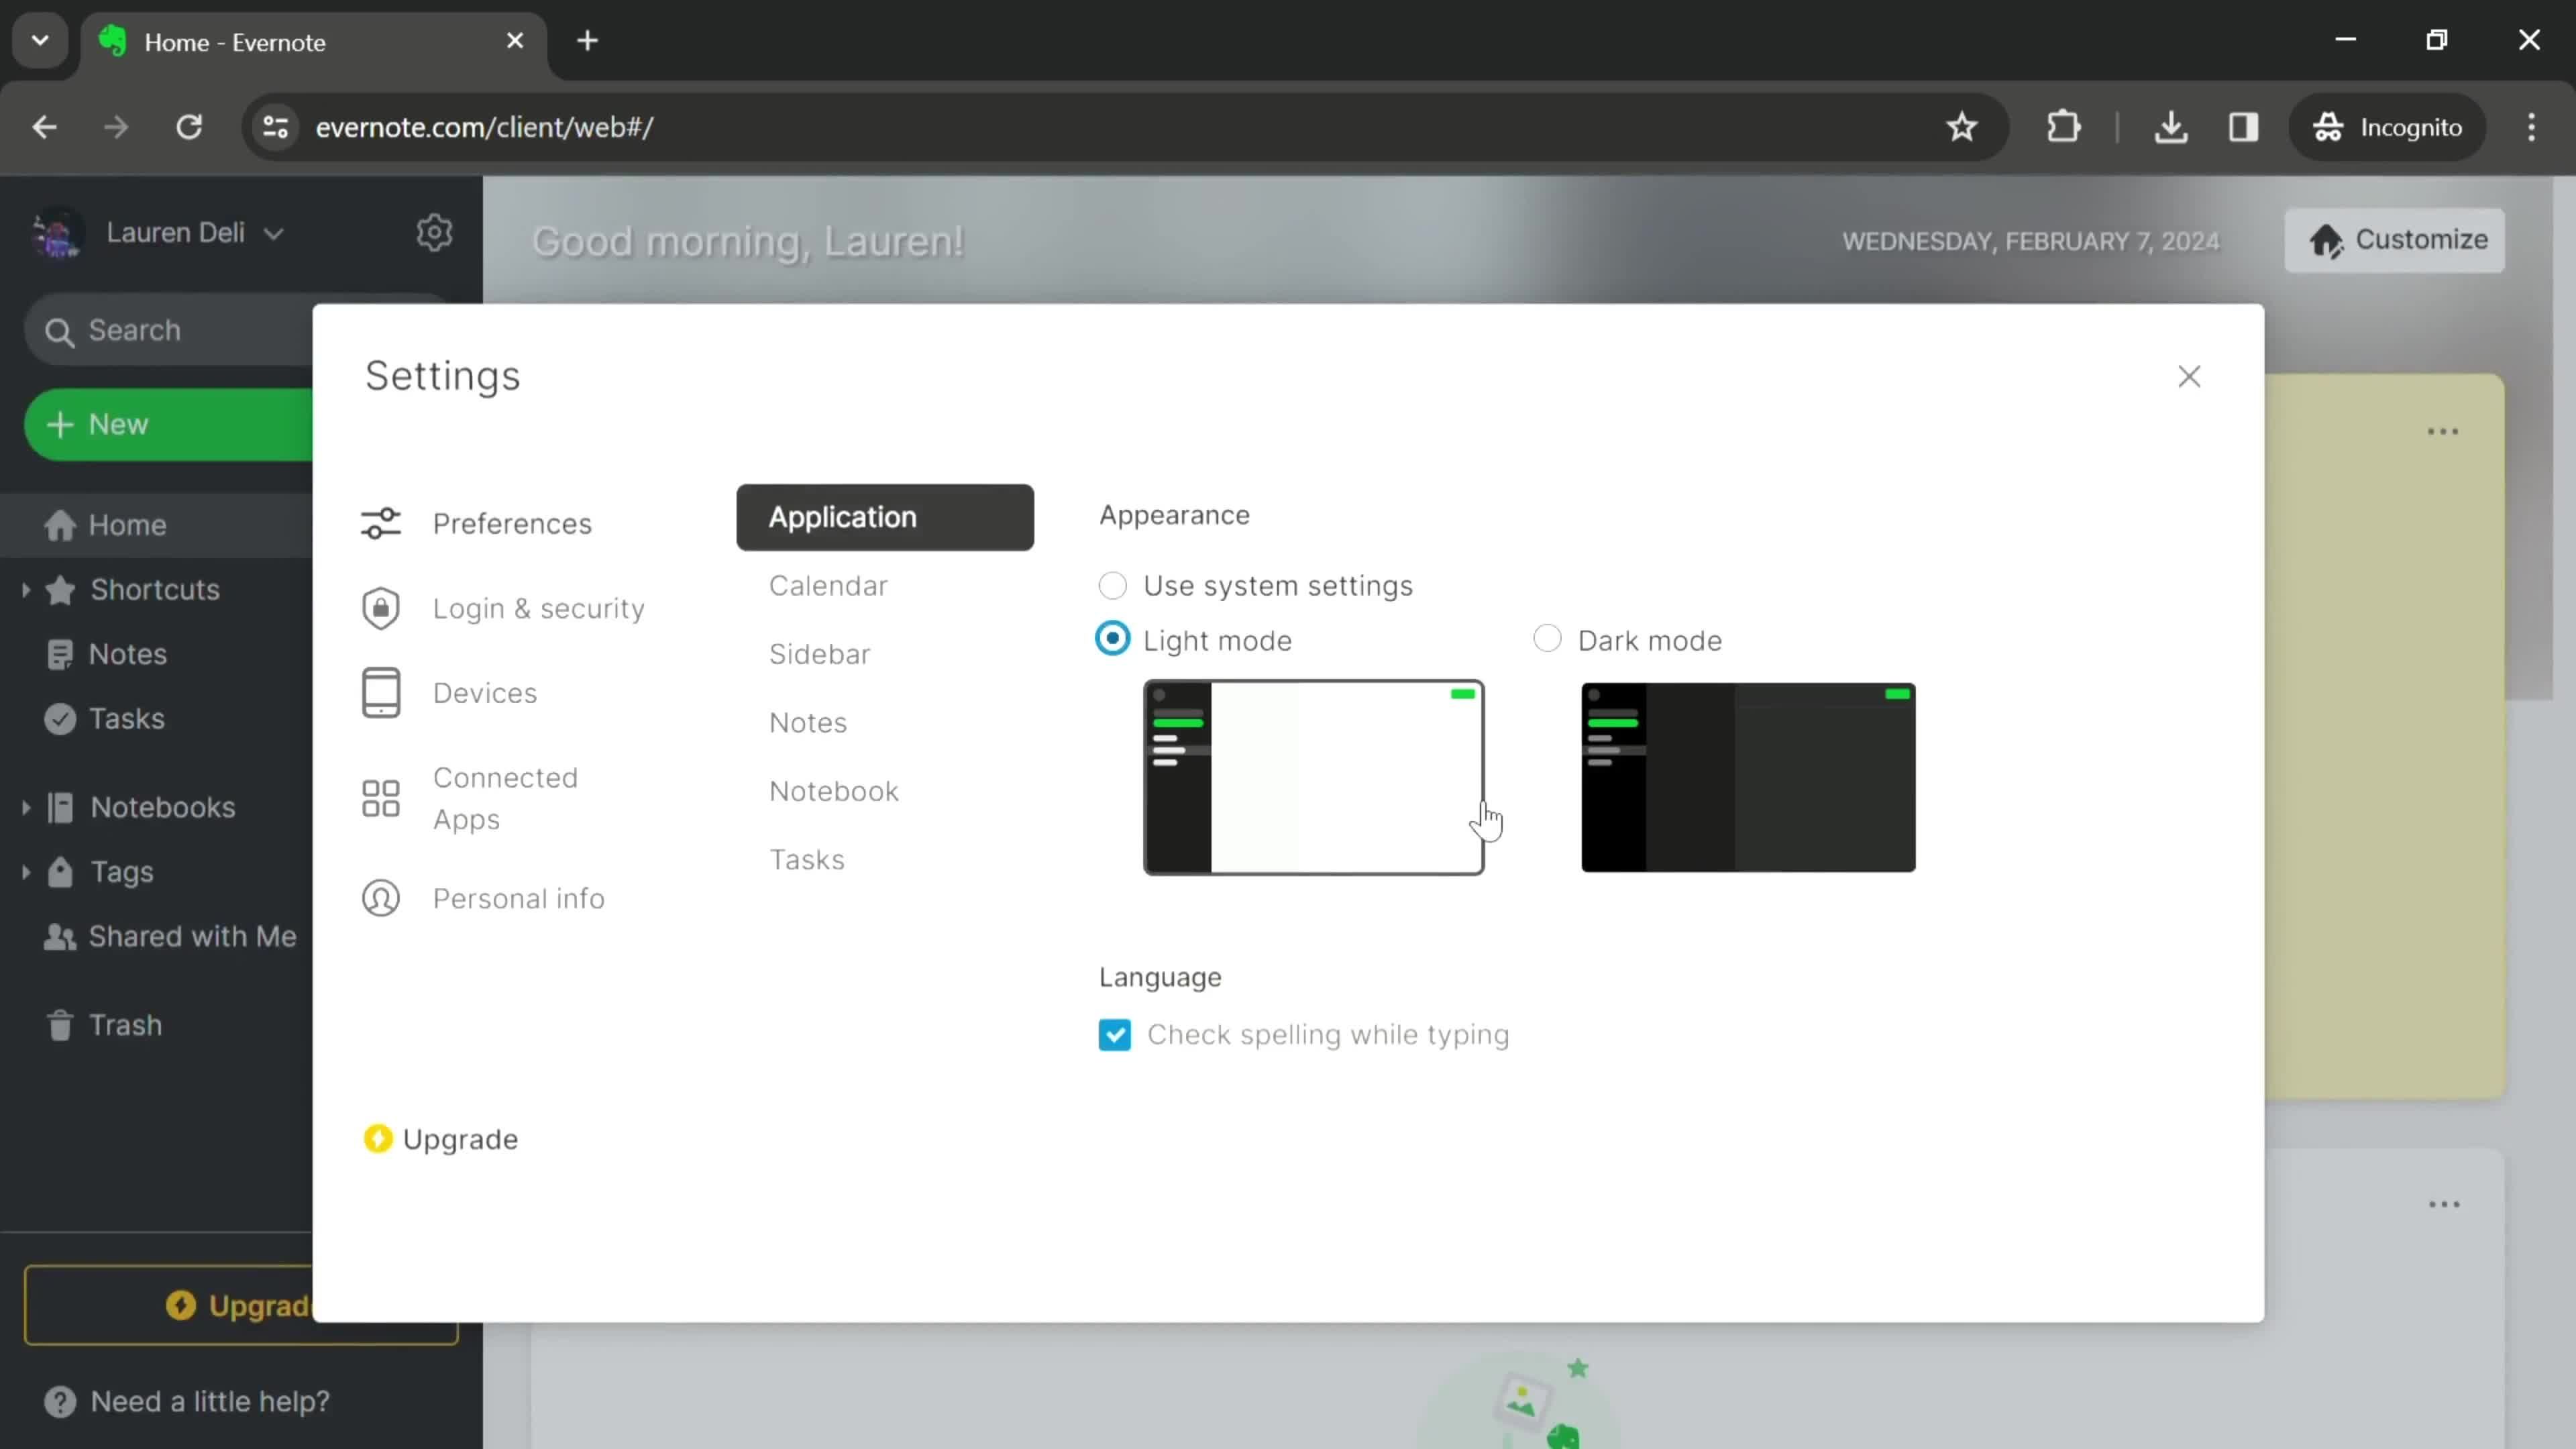The height and width of the screenshot is (1449, 2576).
Task: Click the Home icon in sidebar
Action: tap(60, 525)
